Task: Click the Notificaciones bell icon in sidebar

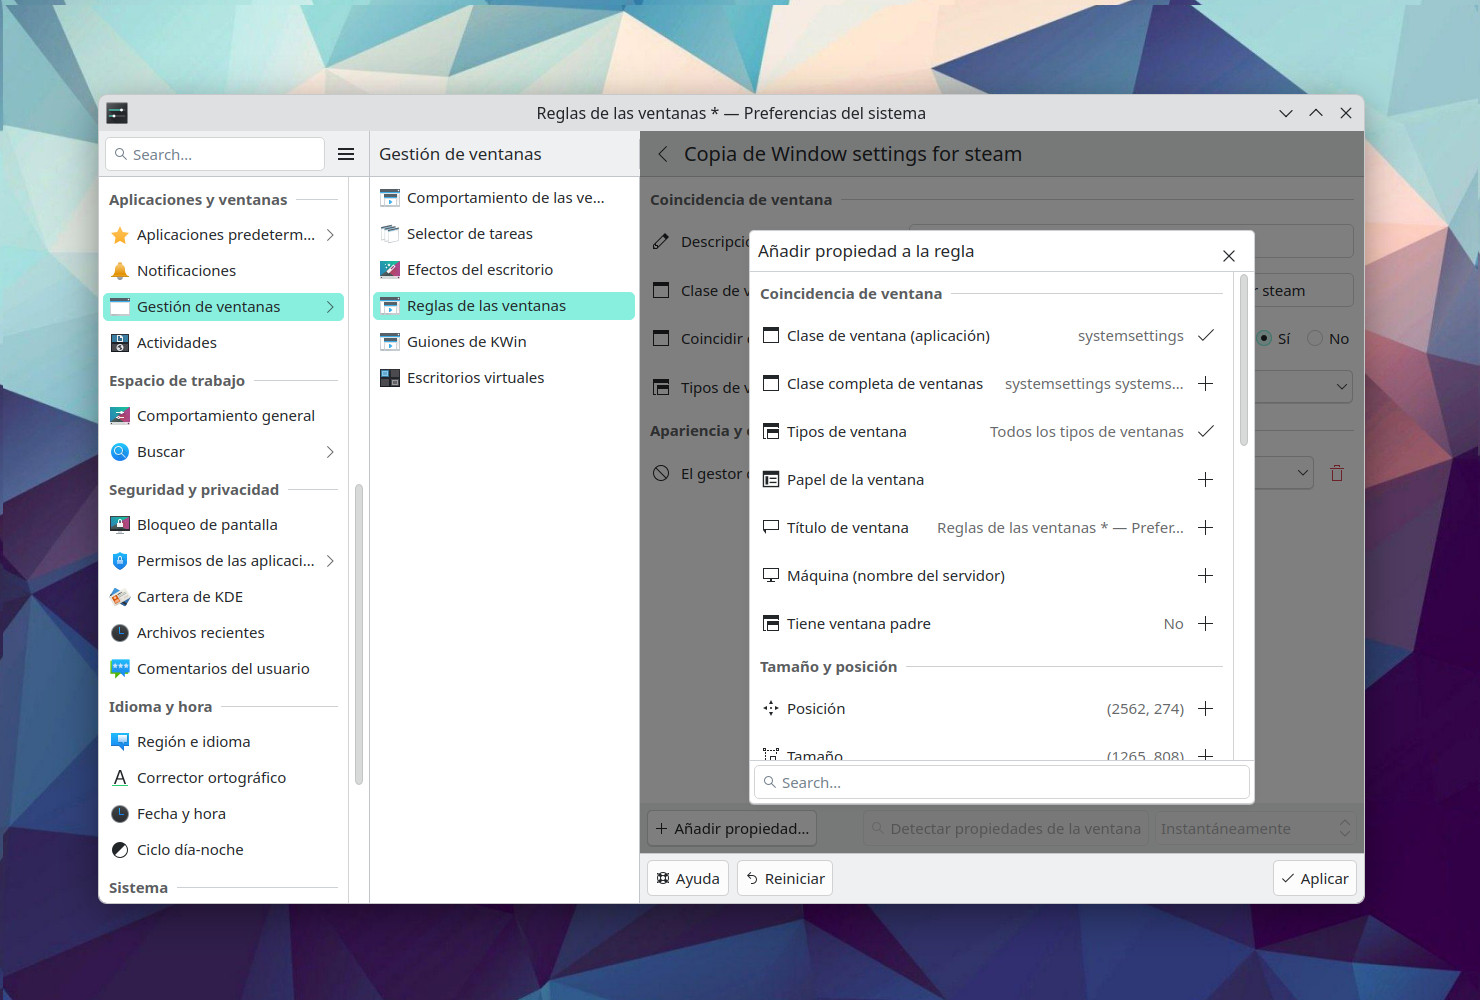Action: 120,271
